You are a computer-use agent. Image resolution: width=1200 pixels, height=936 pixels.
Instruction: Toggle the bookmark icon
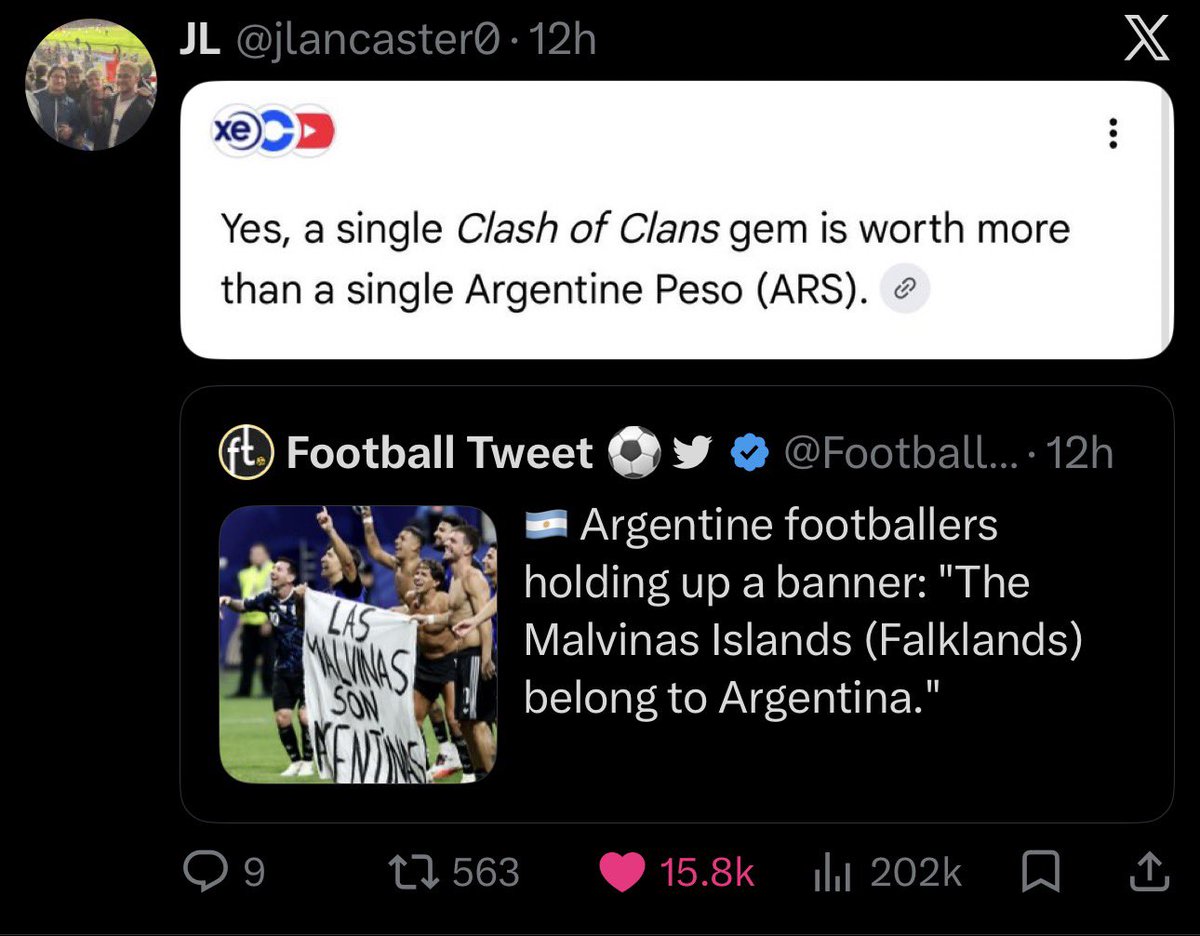pyautogui.click(x=1041, y=873)
